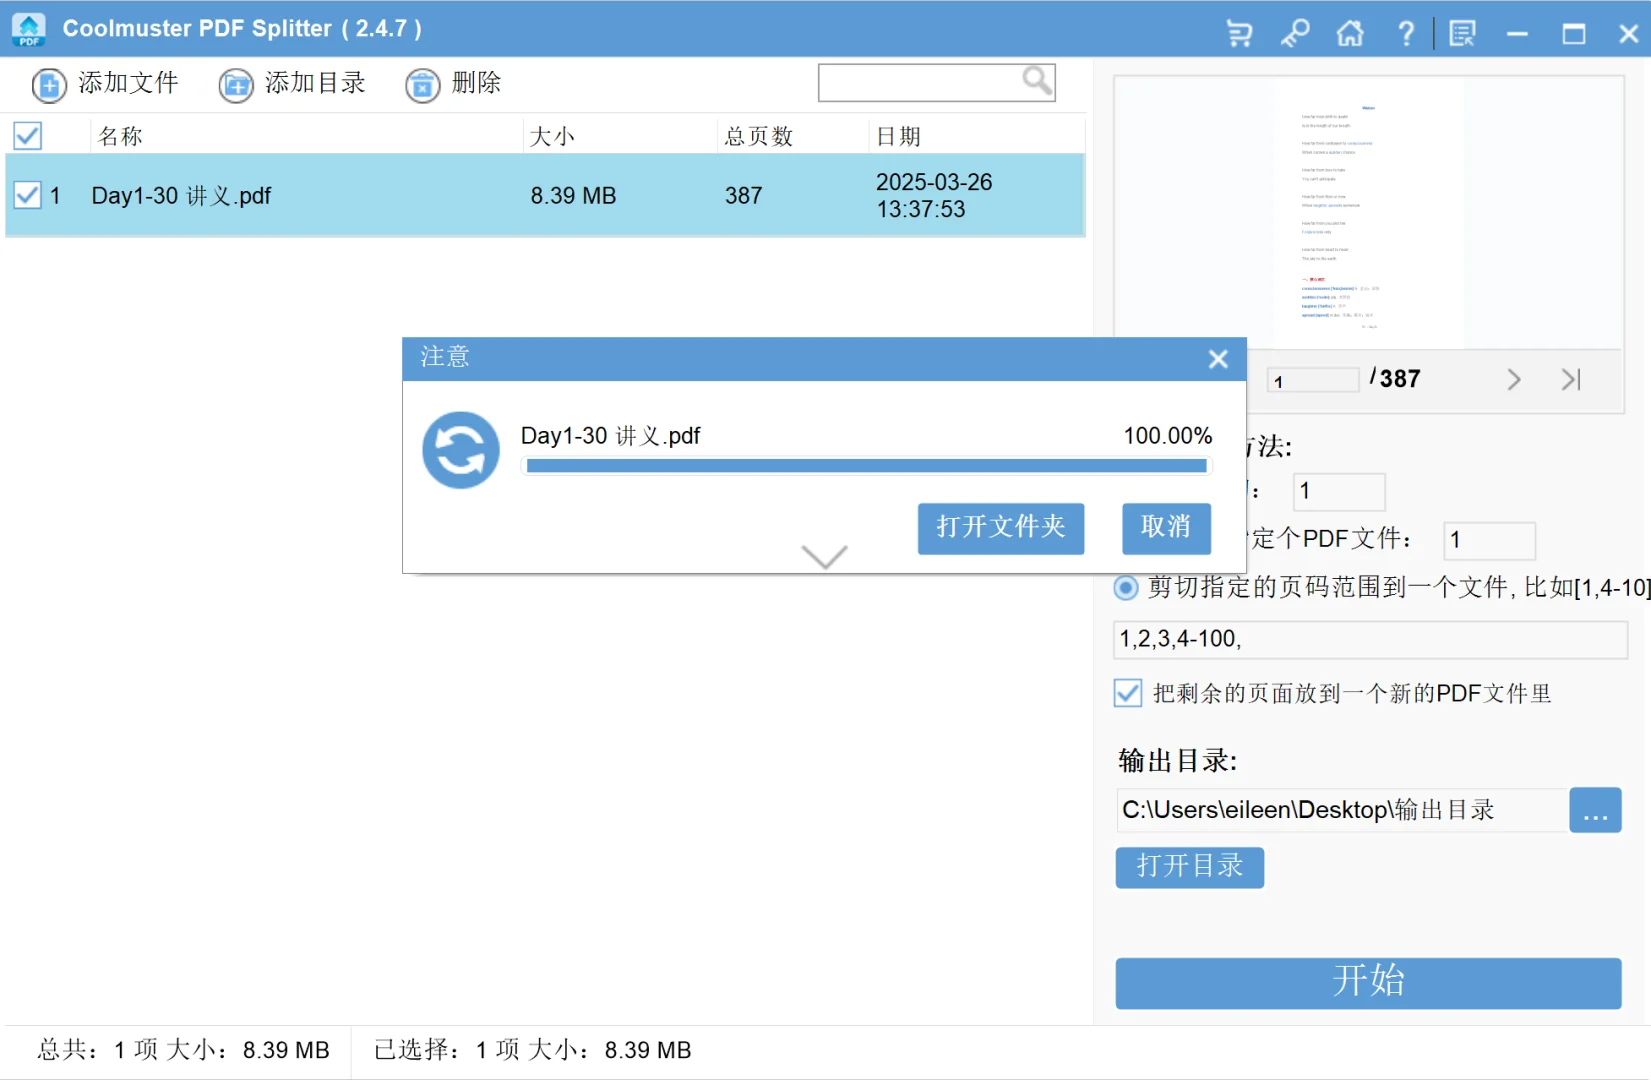Screen dimensions: 1651x1080
Task: Sort by 大小 column header
Action: (x=552, y=136)
